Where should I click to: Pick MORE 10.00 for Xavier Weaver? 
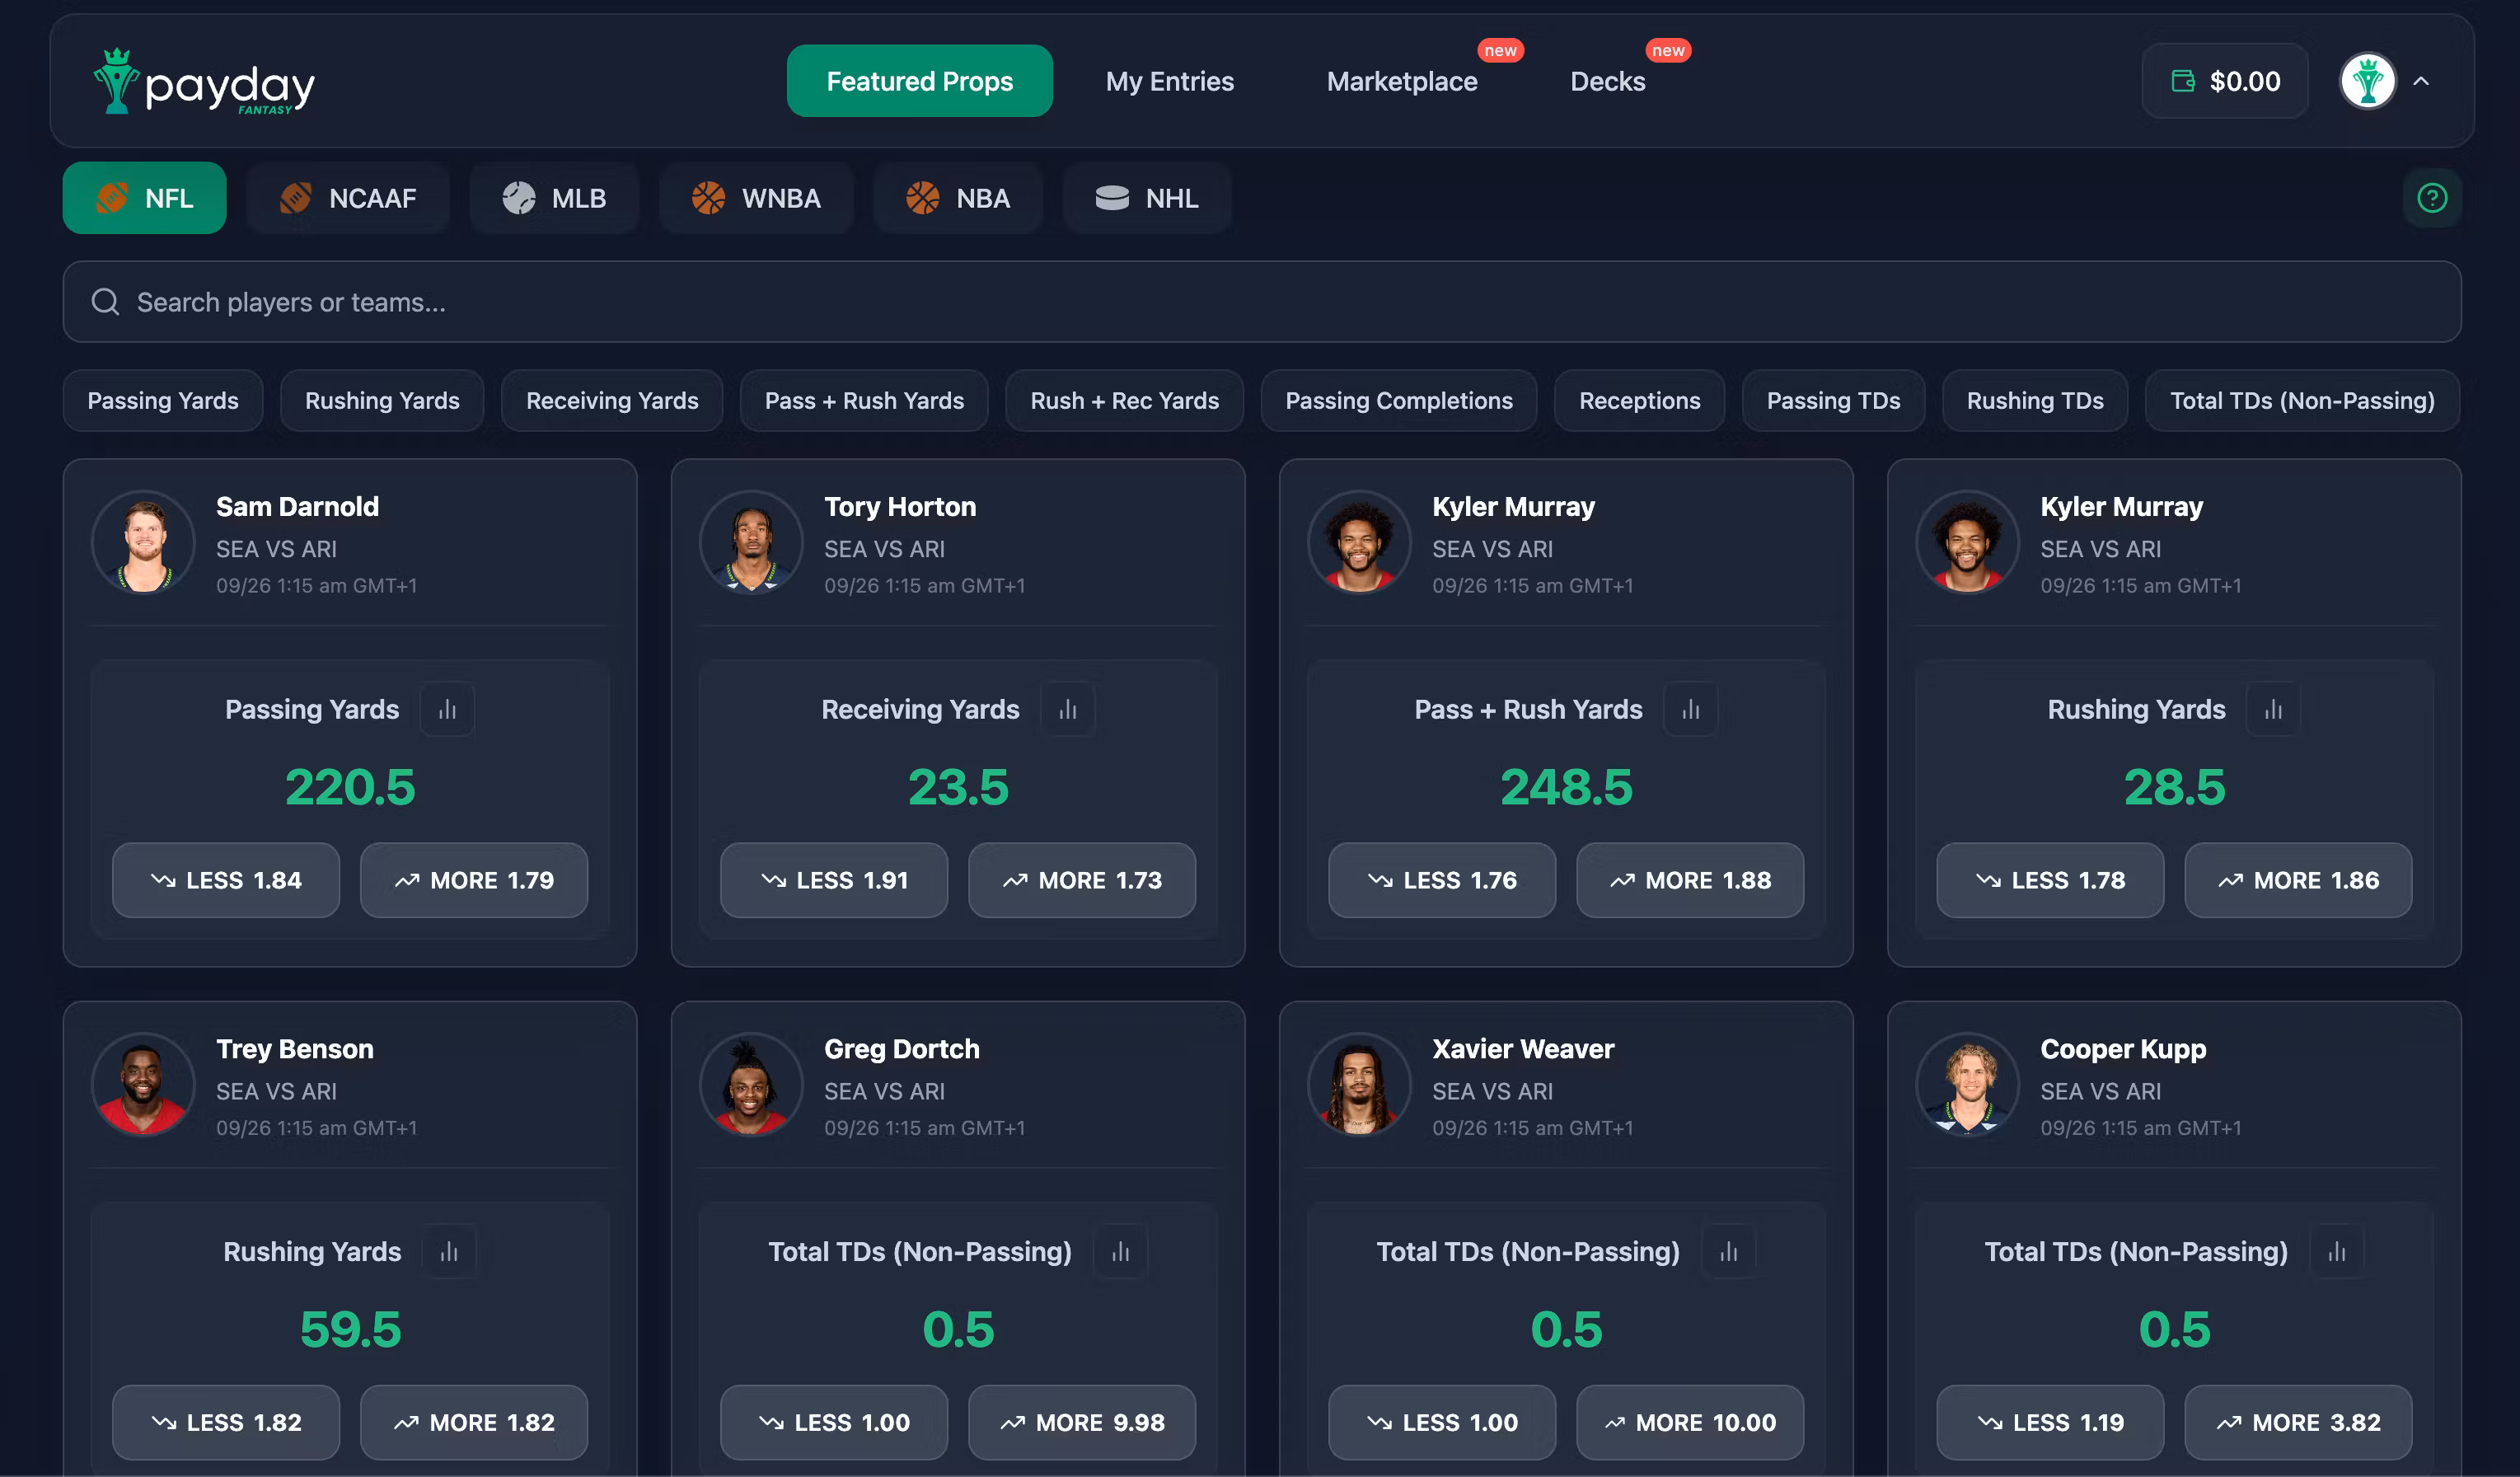coord(1690,1422)
